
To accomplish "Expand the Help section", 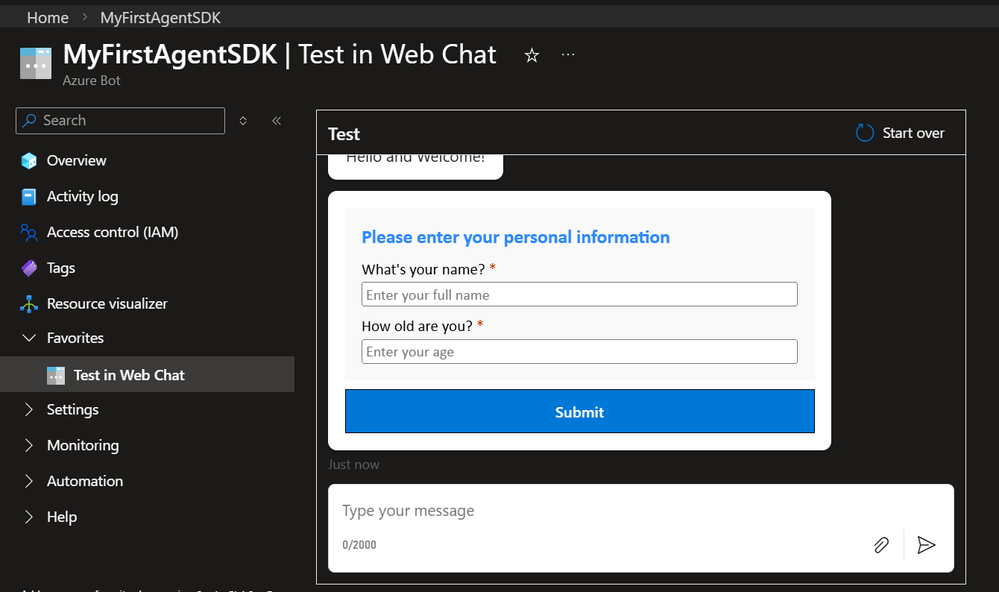I will pyautogui.click(x=29, y=517).
